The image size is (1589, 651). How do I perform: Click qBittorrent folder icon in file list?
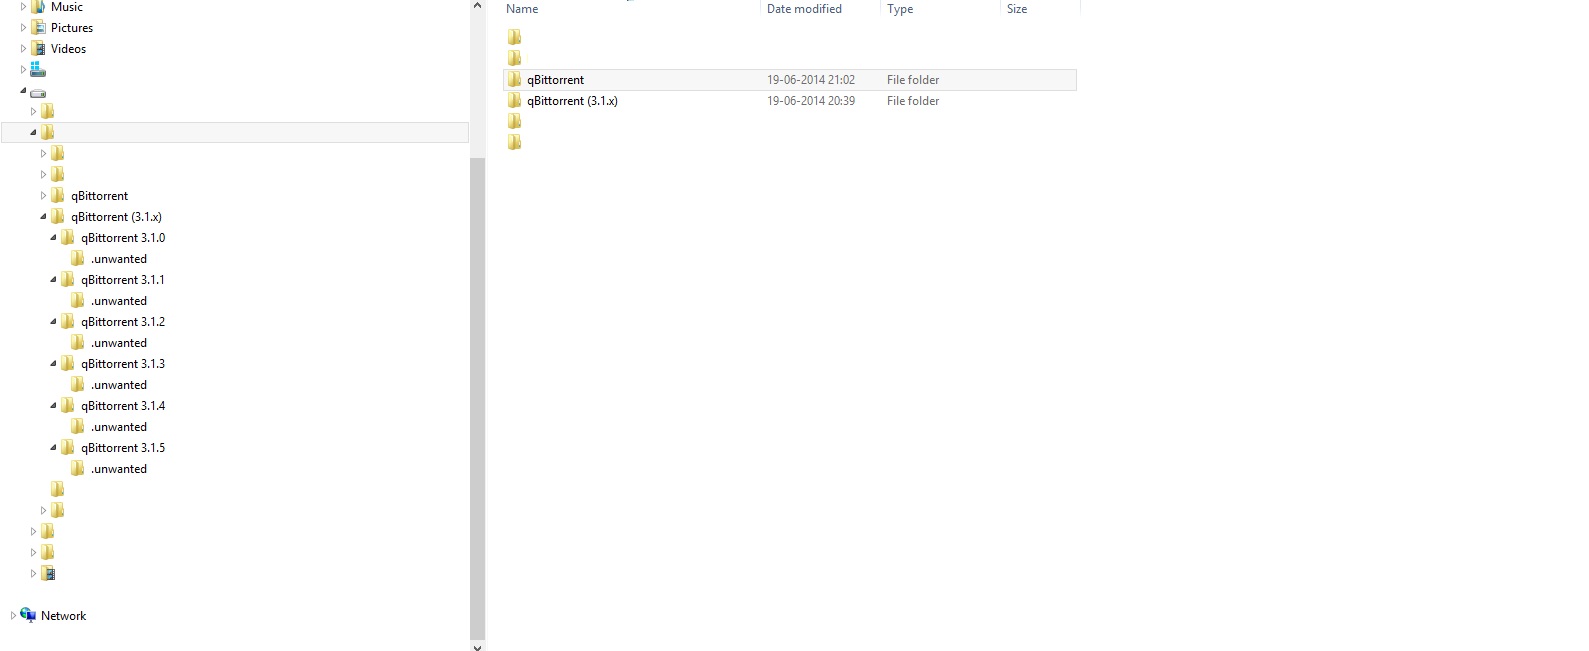[514, 80]
